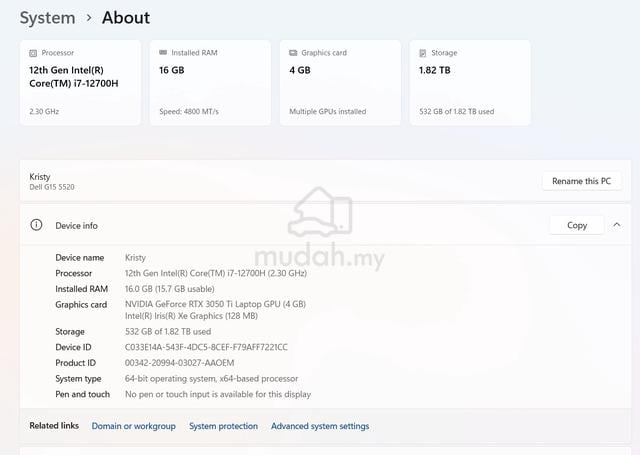This screenshot has height=455, width=640.
Task: Select the 1.82 TB Storage card
Action: coord(470,82)
